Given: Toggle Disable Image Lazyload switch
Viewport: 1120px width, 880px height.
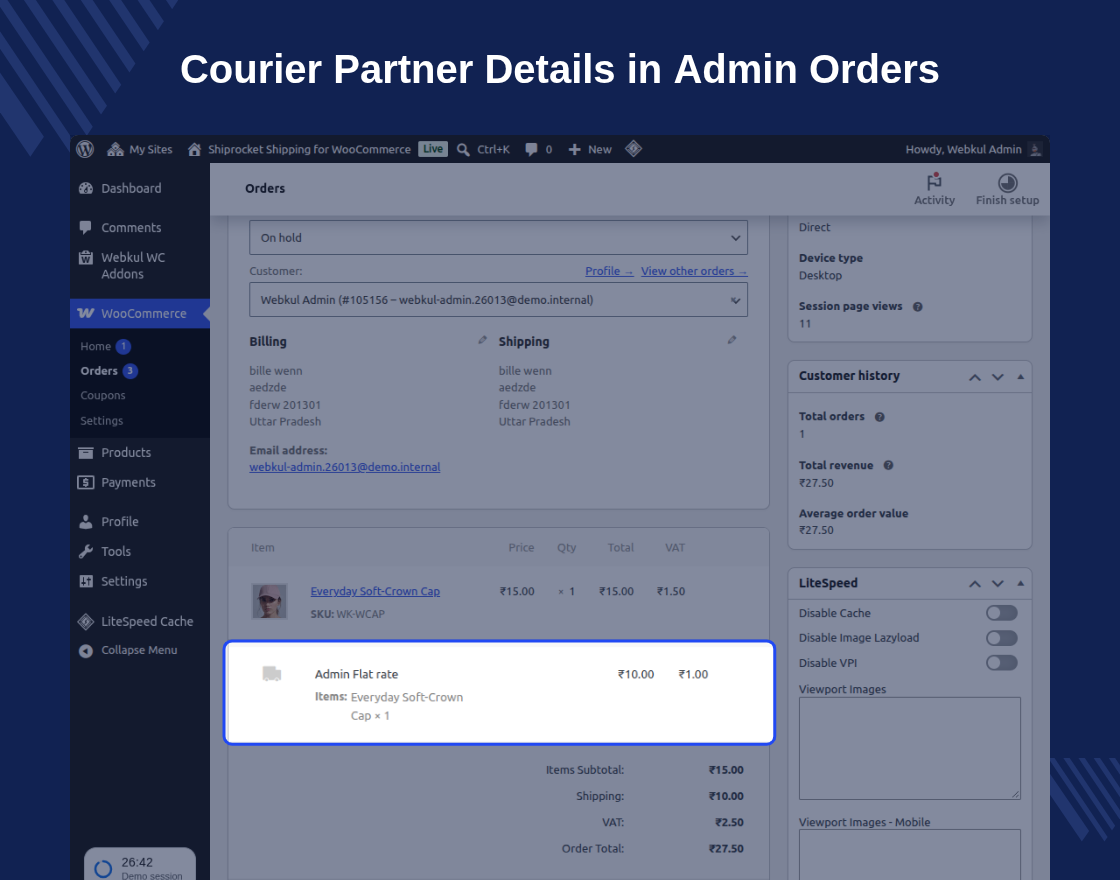Looking at the screenshot, I should (1001, 638).
